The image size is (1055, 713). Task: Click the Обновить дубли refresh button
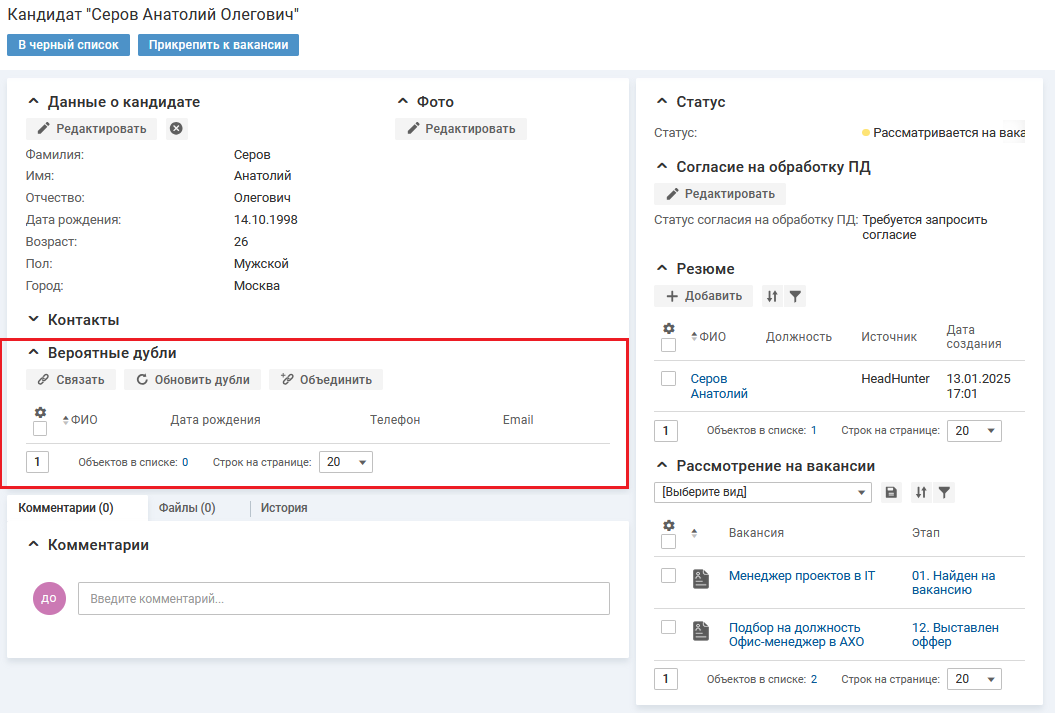(193, 380)
